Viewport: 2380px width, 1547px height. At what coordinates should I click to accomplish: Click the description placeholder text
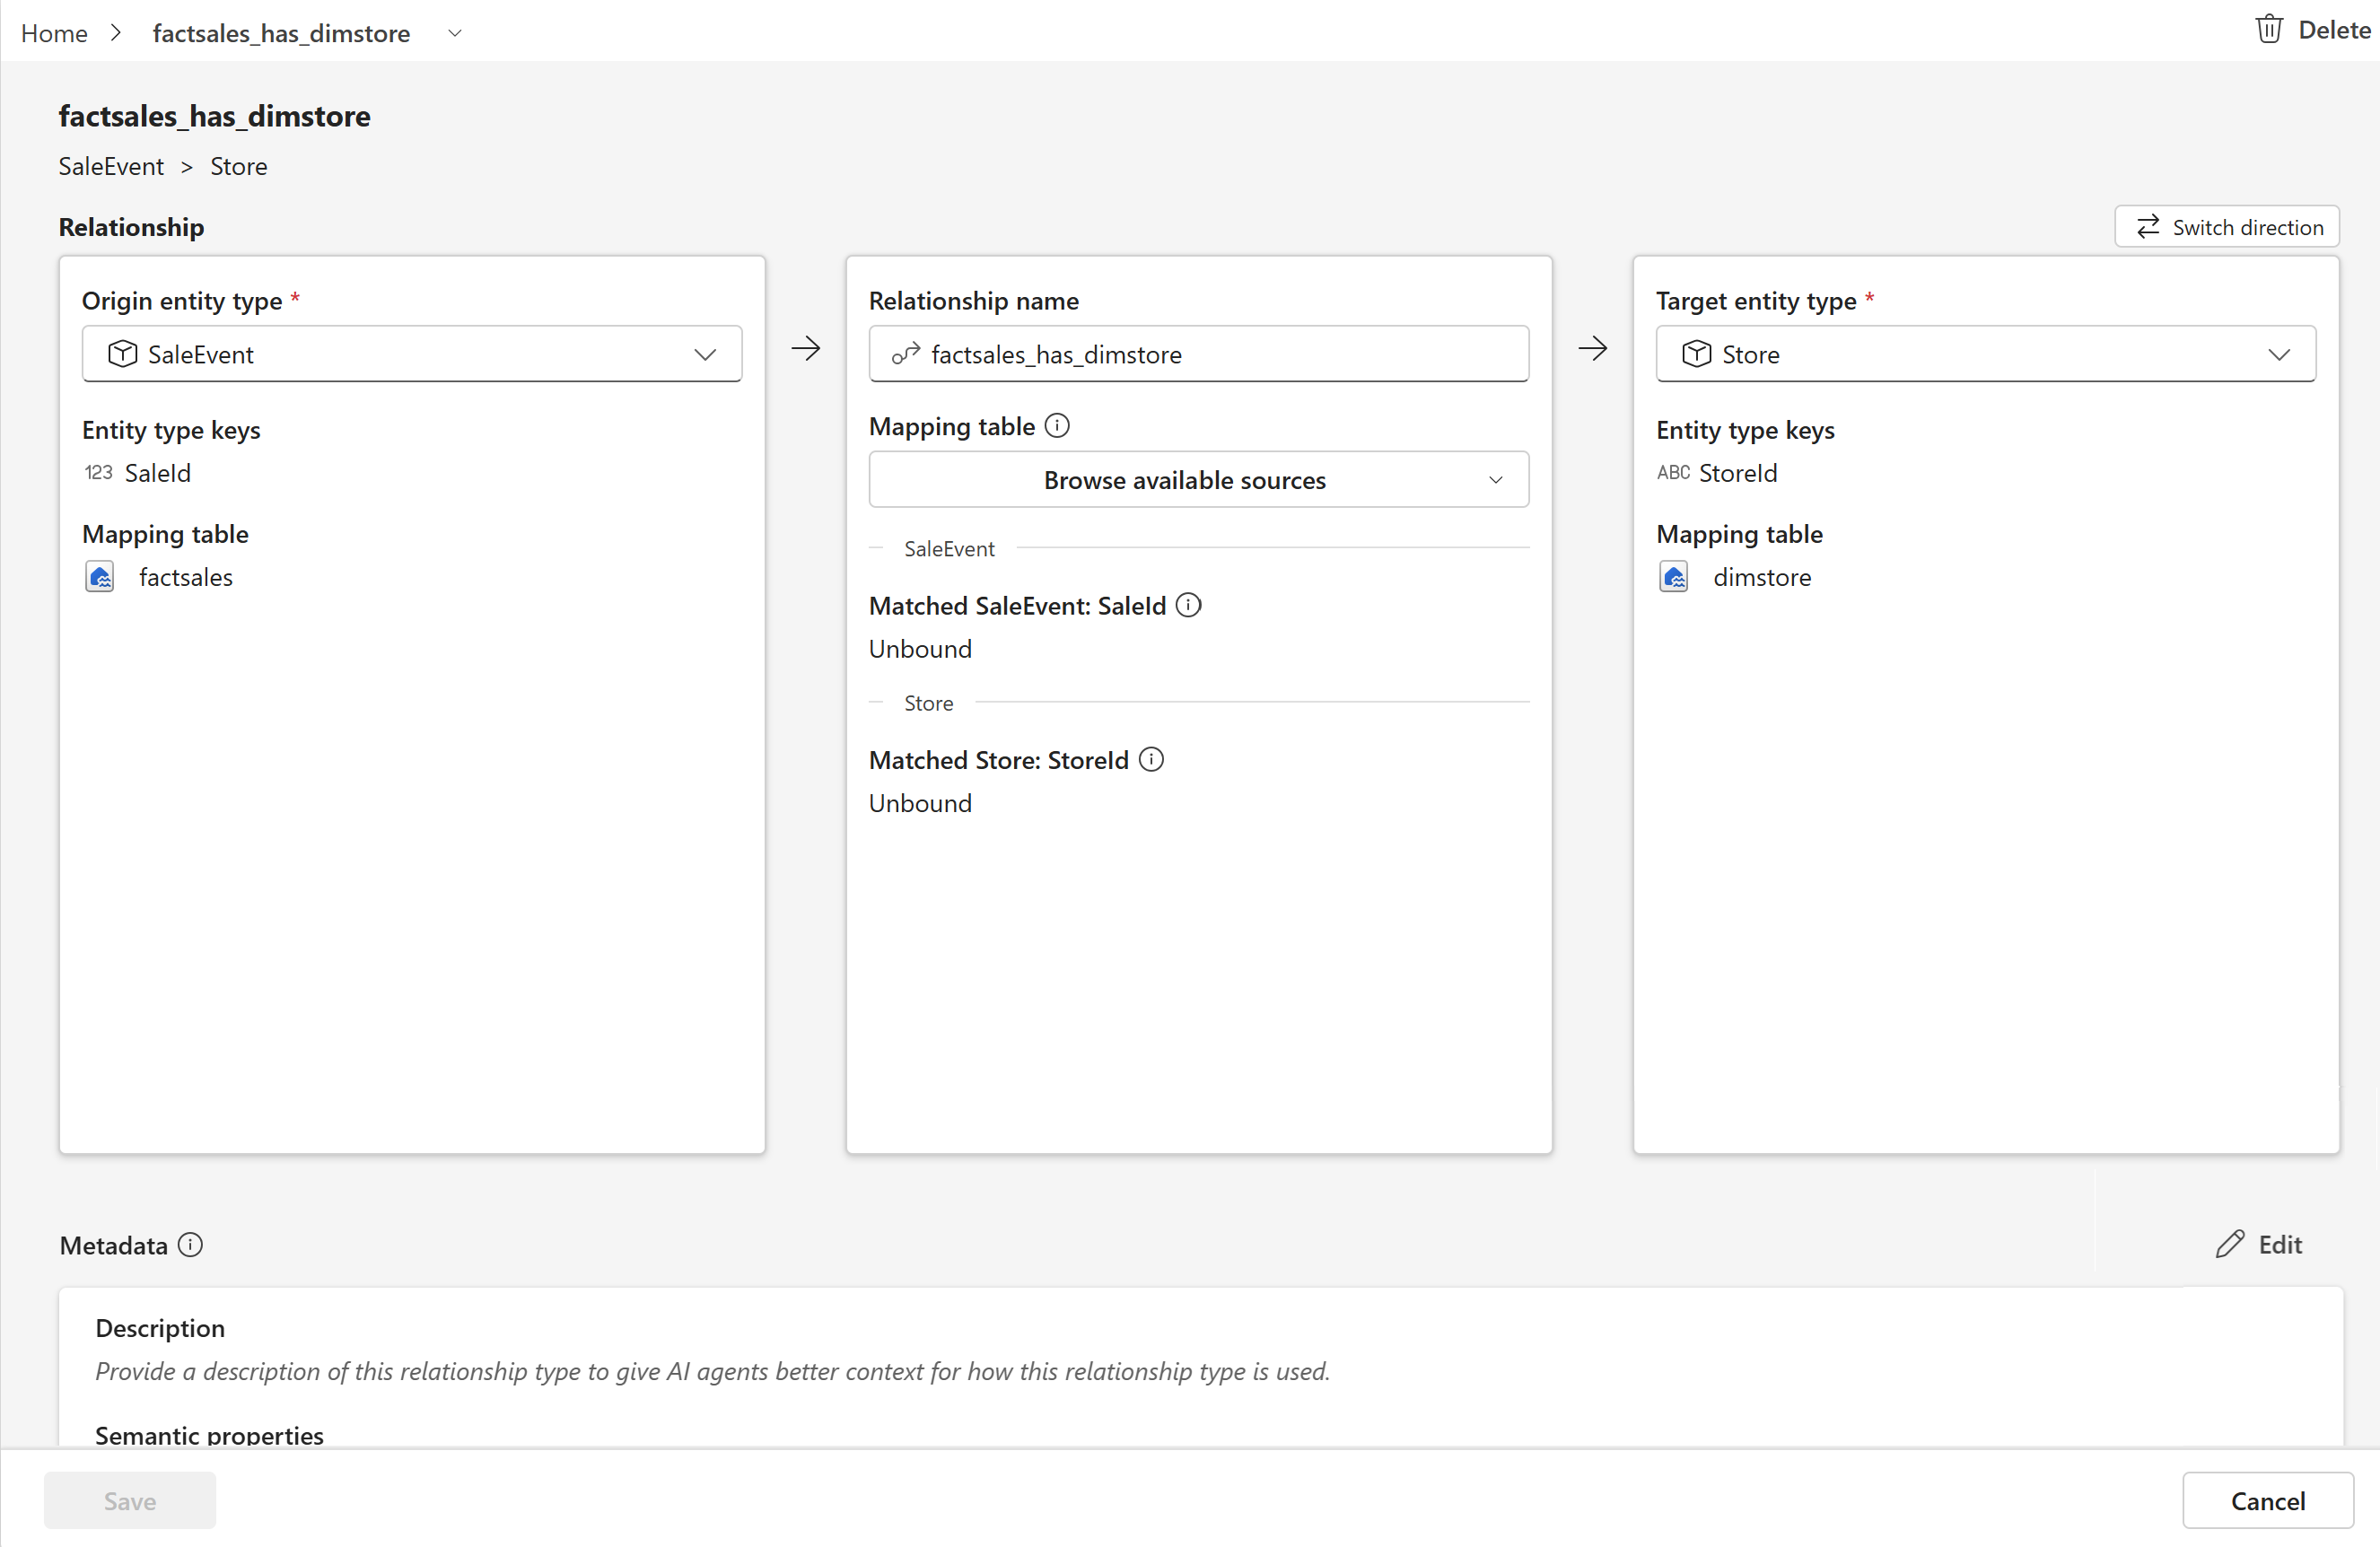(713, 1371)
